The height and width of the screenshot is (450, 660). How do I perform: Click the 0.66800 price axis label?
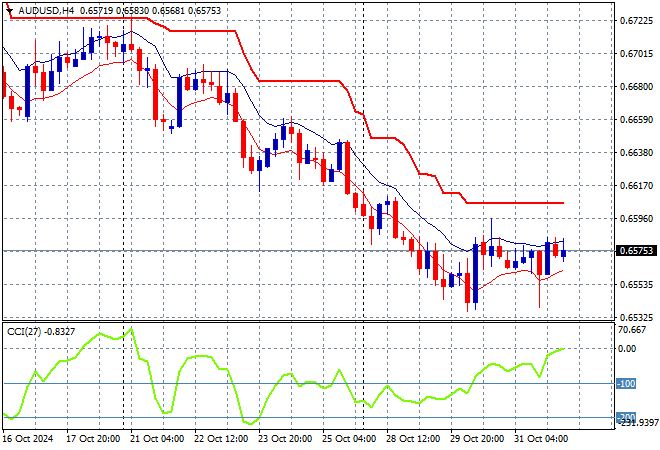(x=636, y=87)
